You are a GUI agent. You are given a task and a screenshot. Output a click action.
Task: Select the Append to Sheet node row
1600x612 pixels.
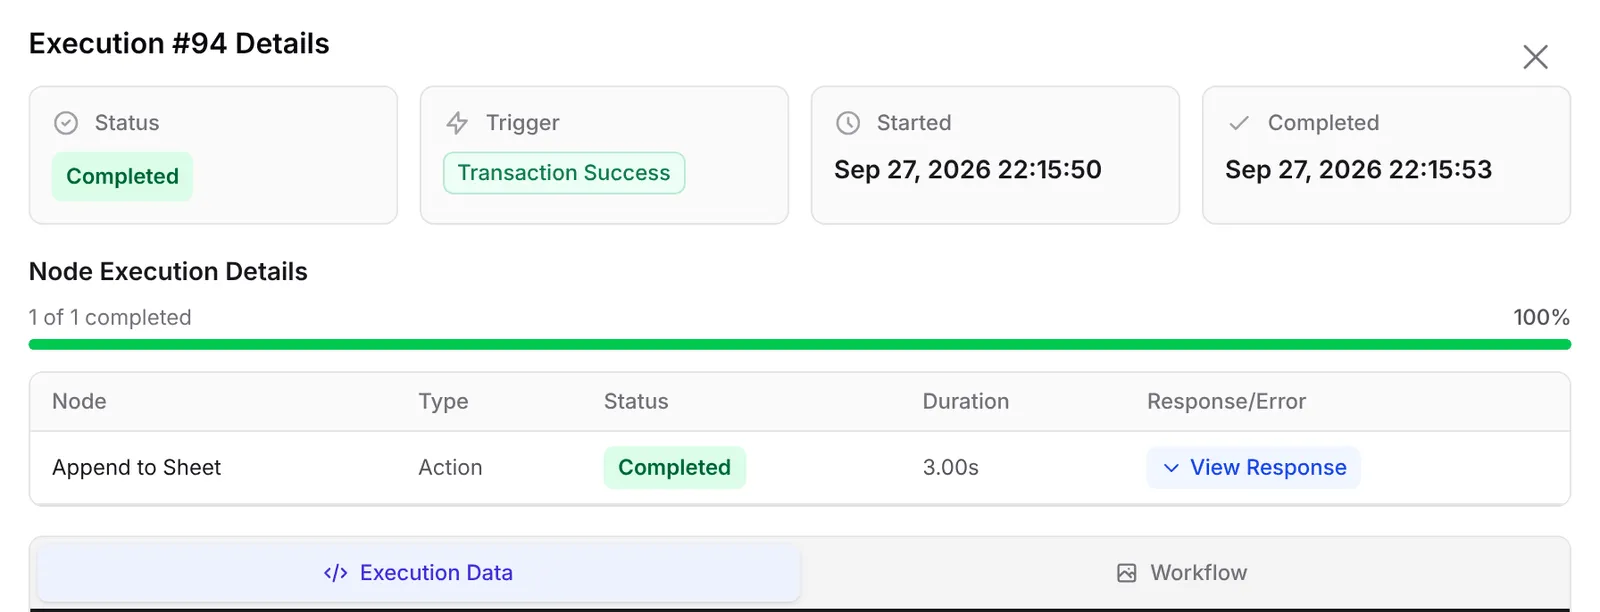coord(800,468)
